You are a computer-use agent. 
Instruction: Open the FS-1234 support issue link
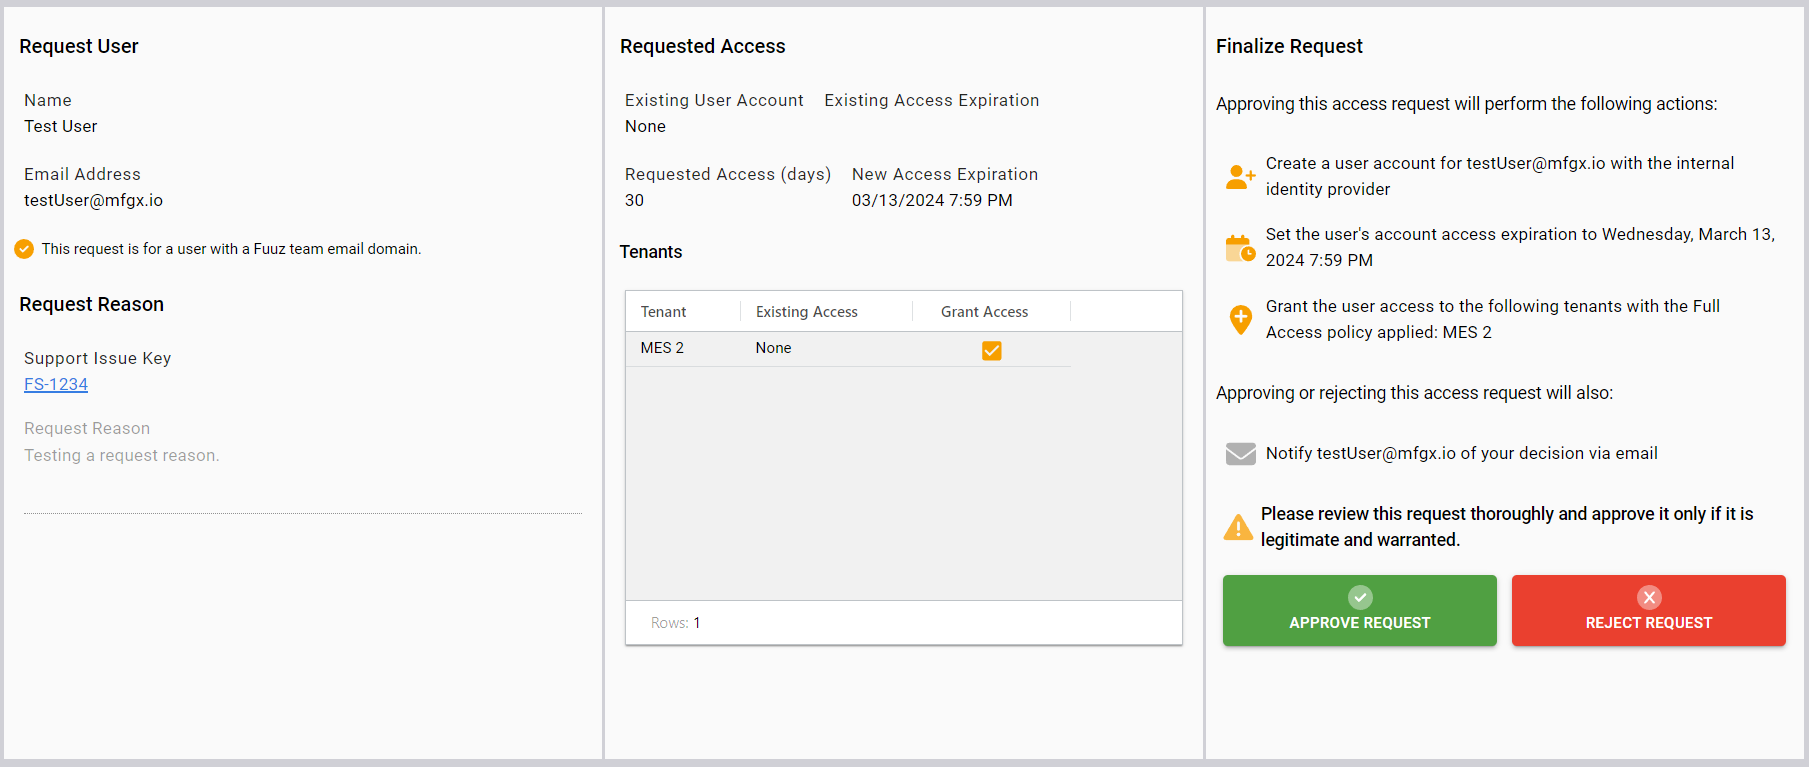click(x=56, y=384)
